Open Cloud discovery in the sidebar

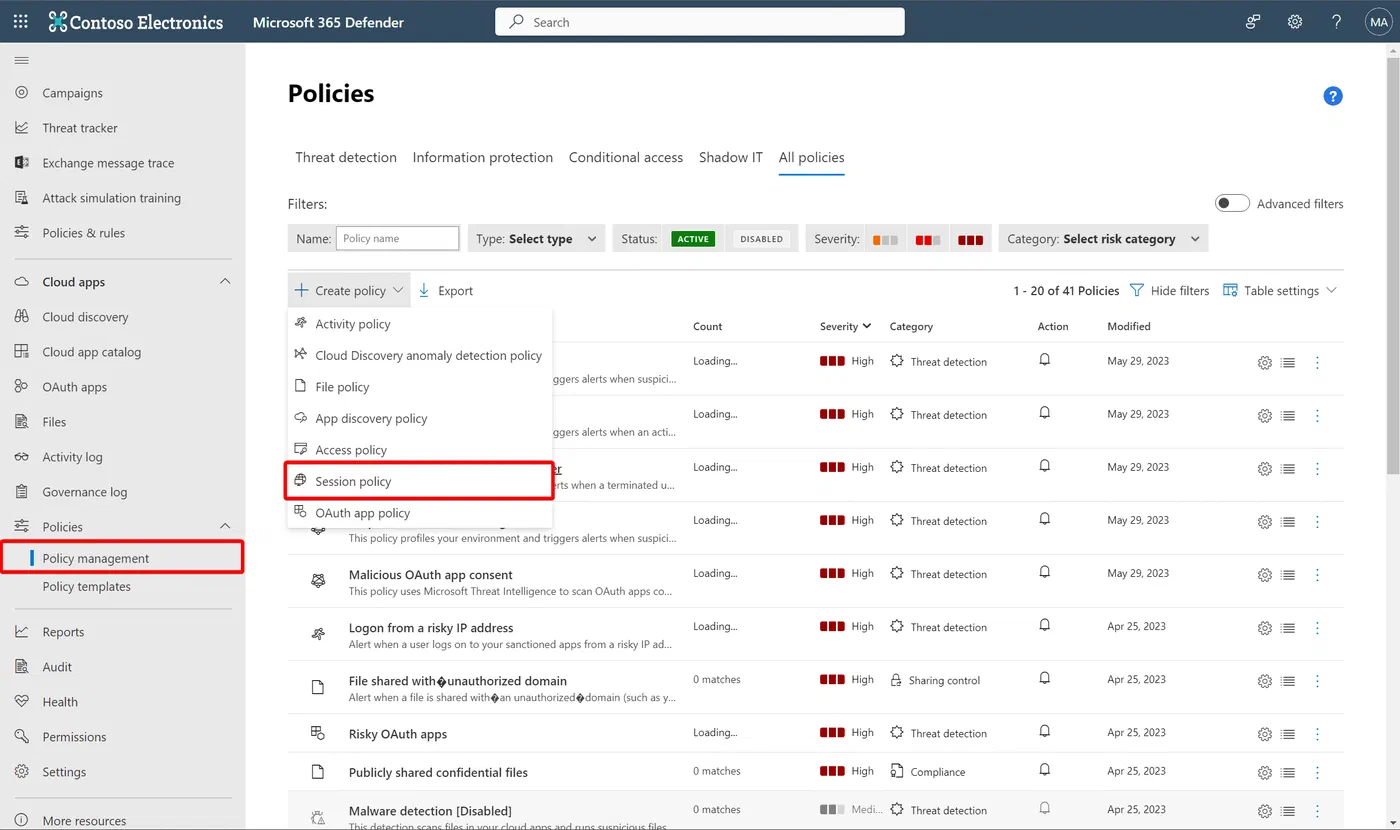point(85,317)
